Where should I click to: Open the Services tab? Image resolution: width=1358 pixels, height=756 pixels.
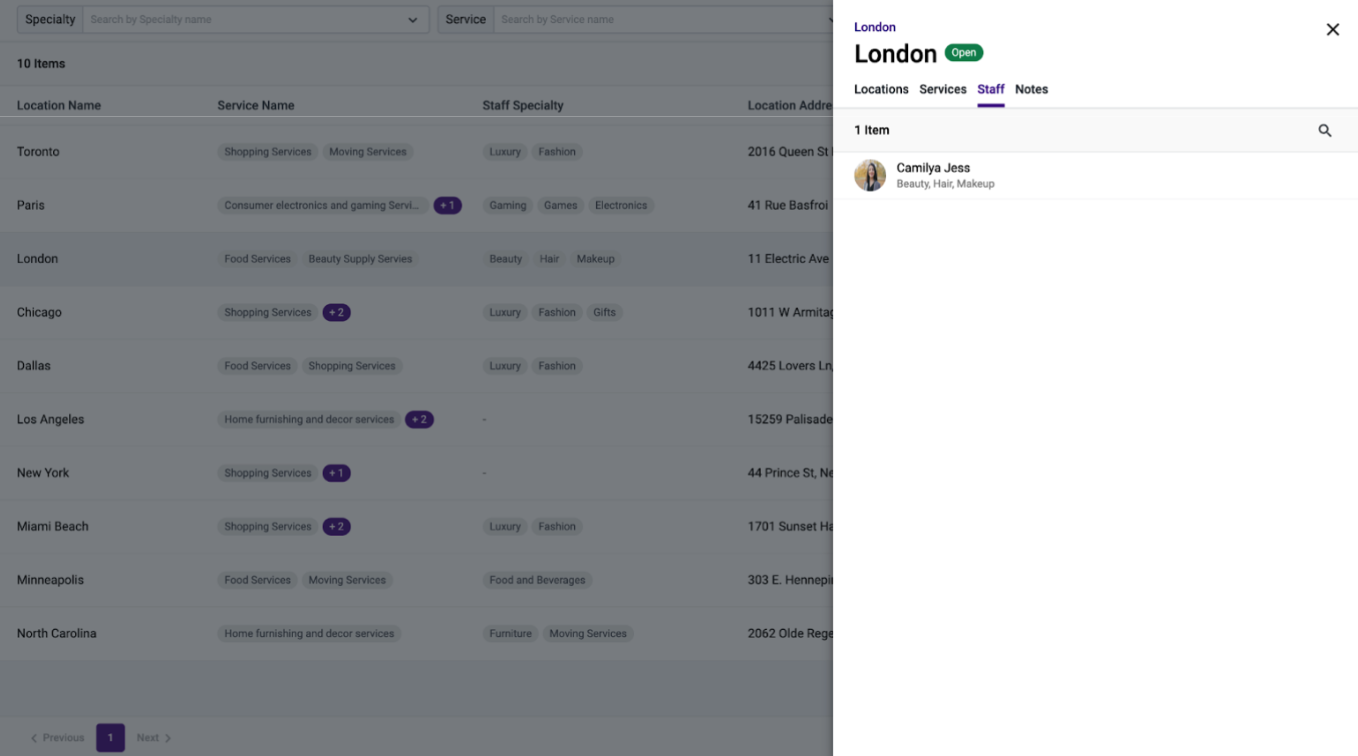(943, 89)
